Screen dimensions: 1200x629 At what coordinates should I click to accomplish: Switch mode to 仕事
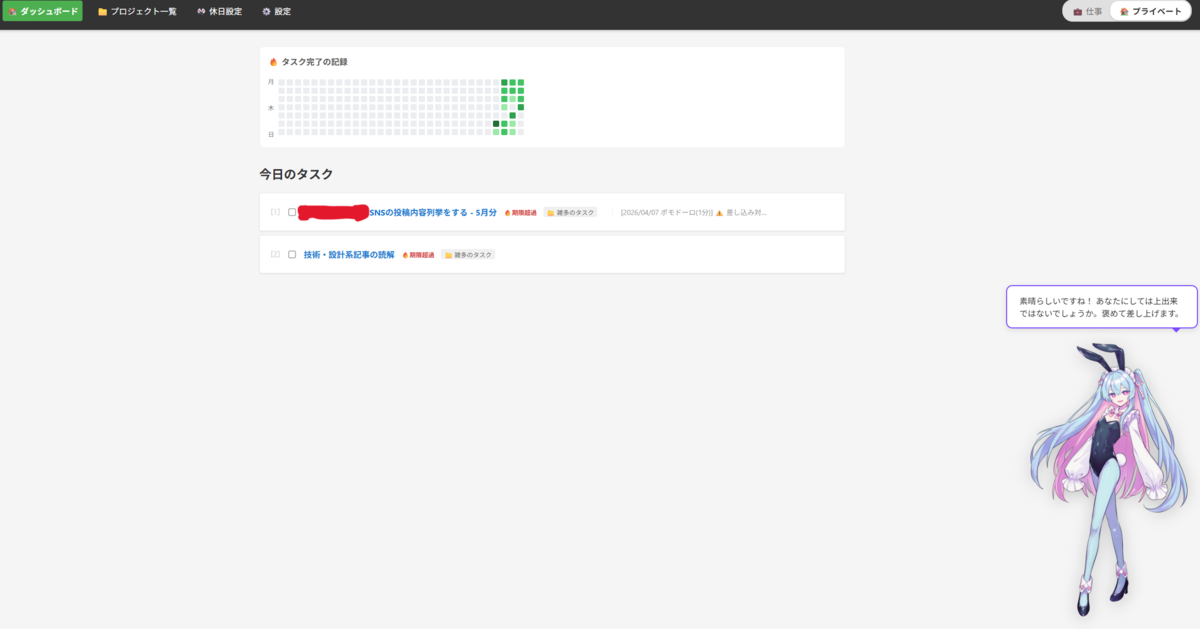(x=1088, y=12)
